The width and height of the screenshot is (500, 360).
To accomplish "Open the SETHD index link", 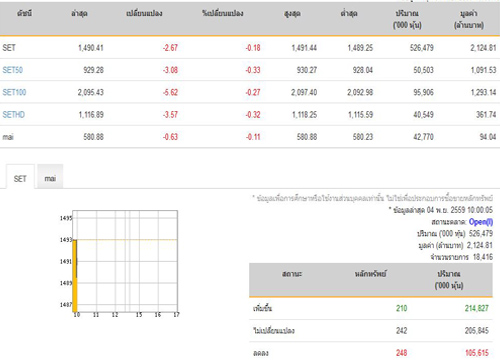I will [14, 115].
